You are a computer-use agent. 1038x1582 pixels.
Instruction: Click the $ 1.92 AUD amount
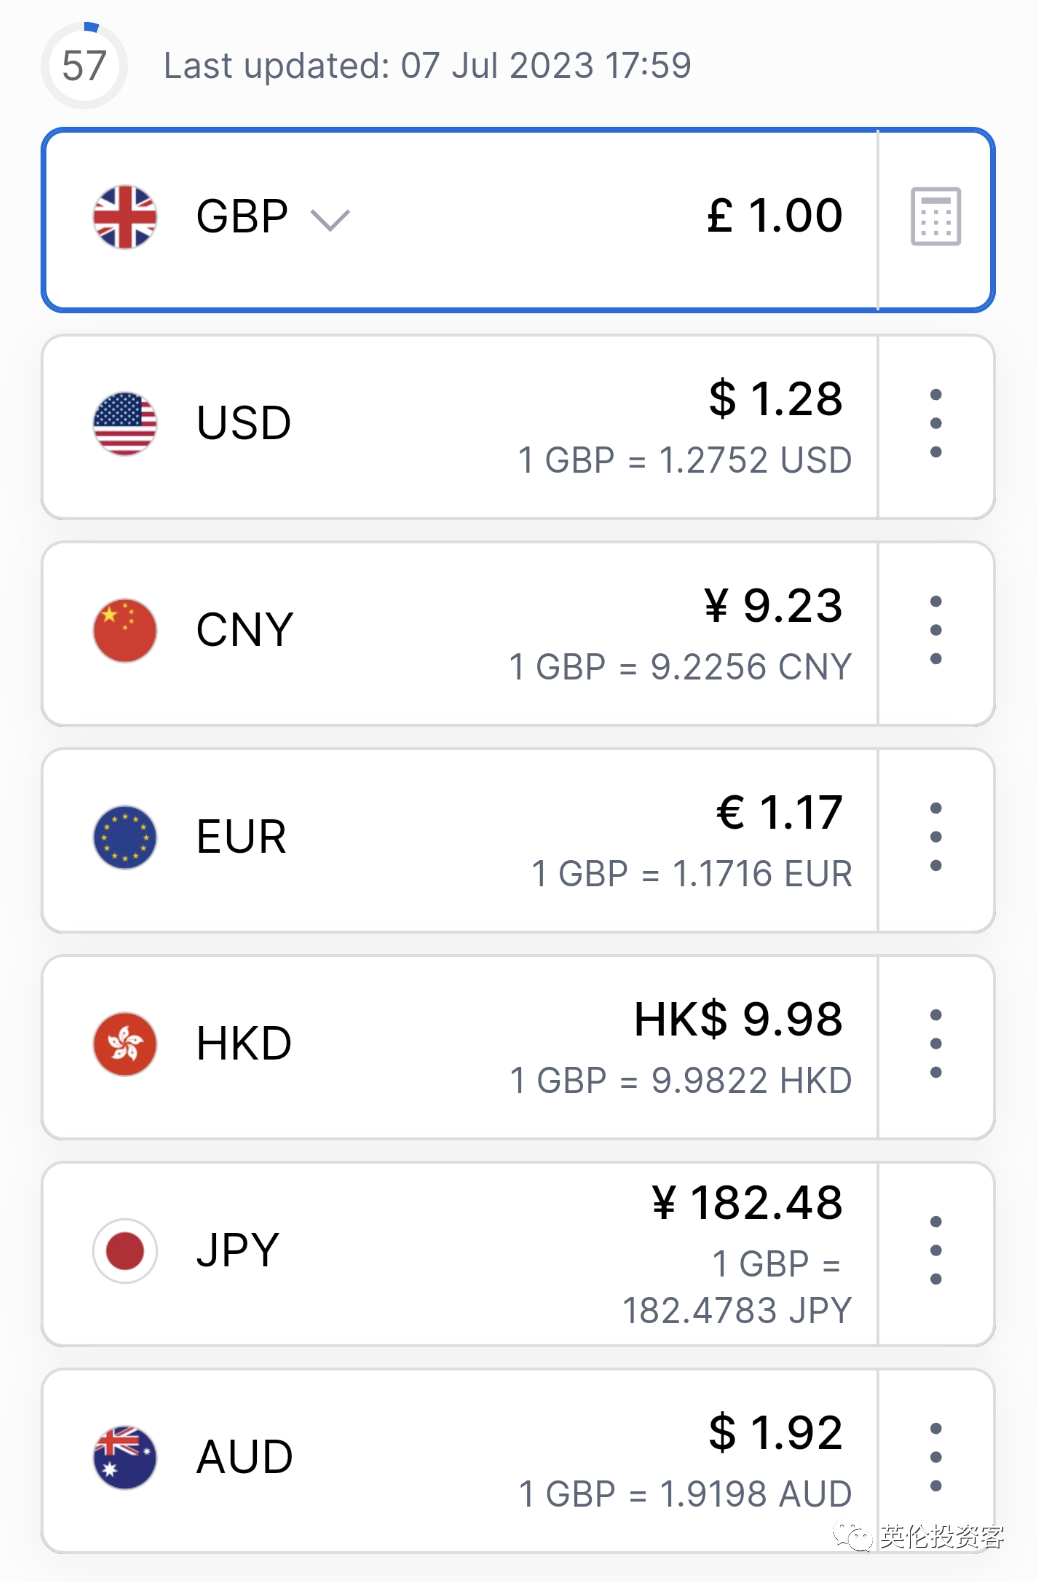[776, 1433]
